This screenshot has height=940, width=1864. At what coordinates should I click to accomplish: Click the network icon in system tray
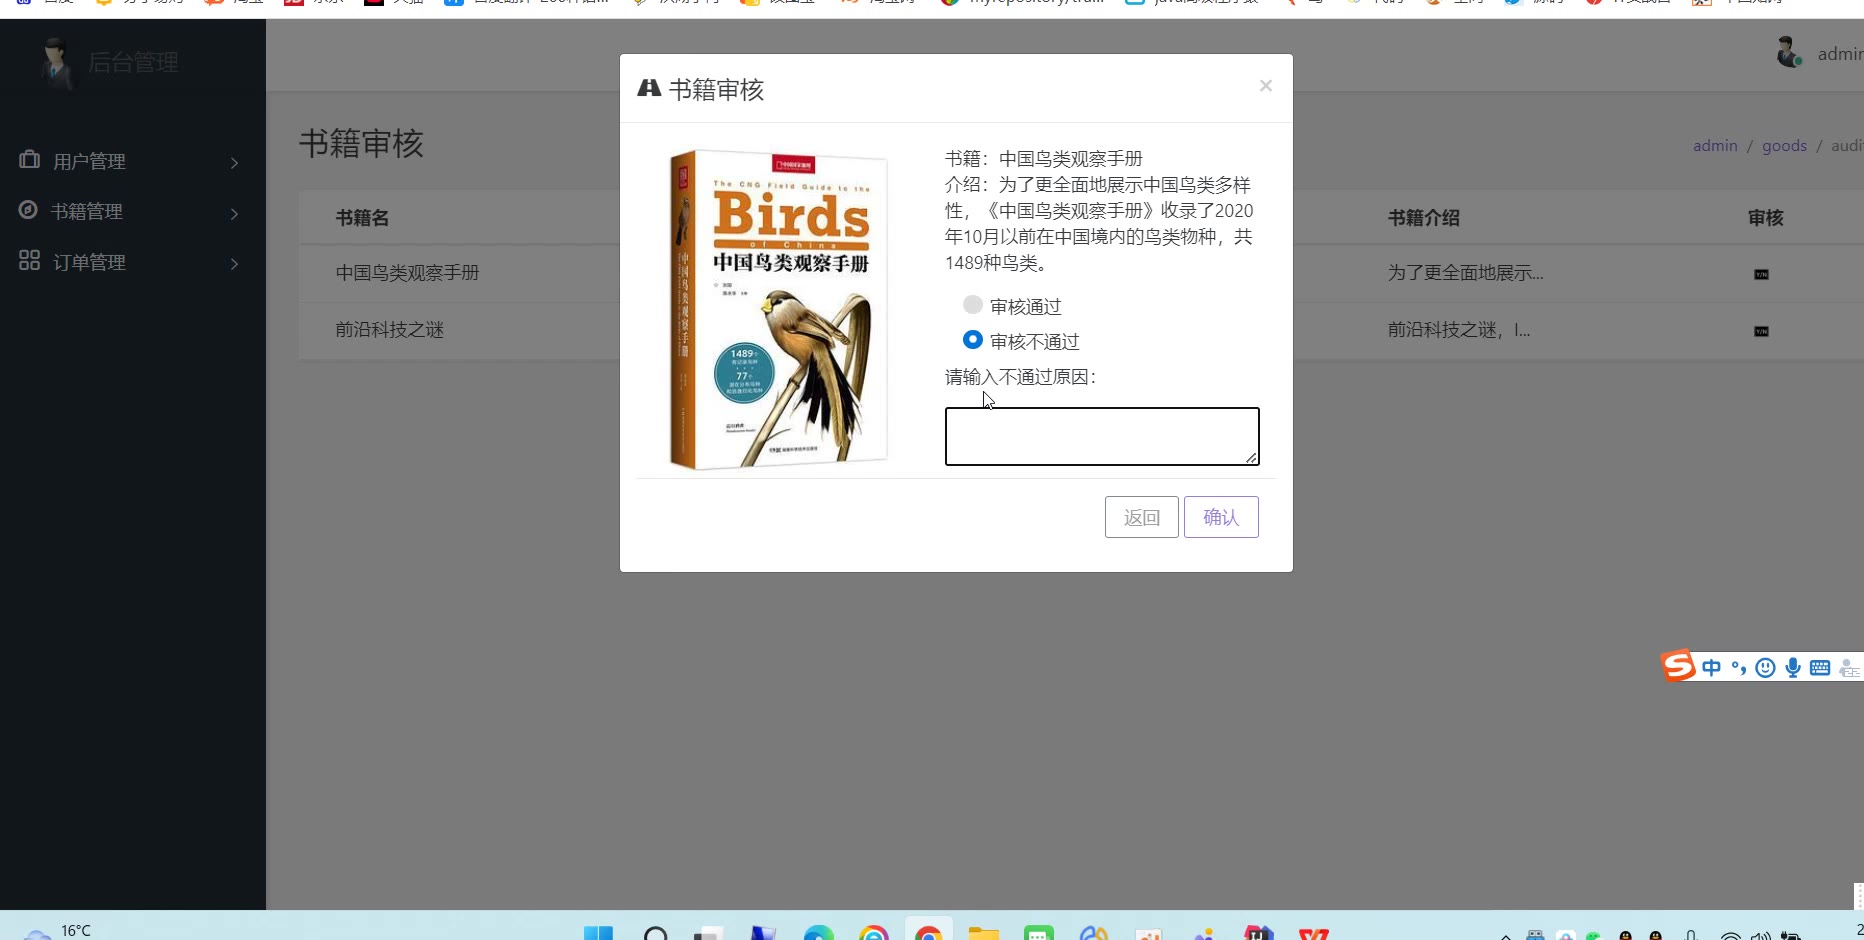click(1730, 935)
